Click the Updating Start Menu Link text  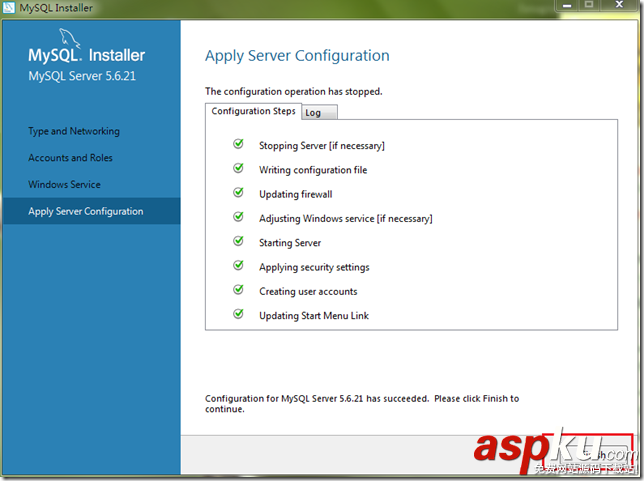tap(314, 315)
